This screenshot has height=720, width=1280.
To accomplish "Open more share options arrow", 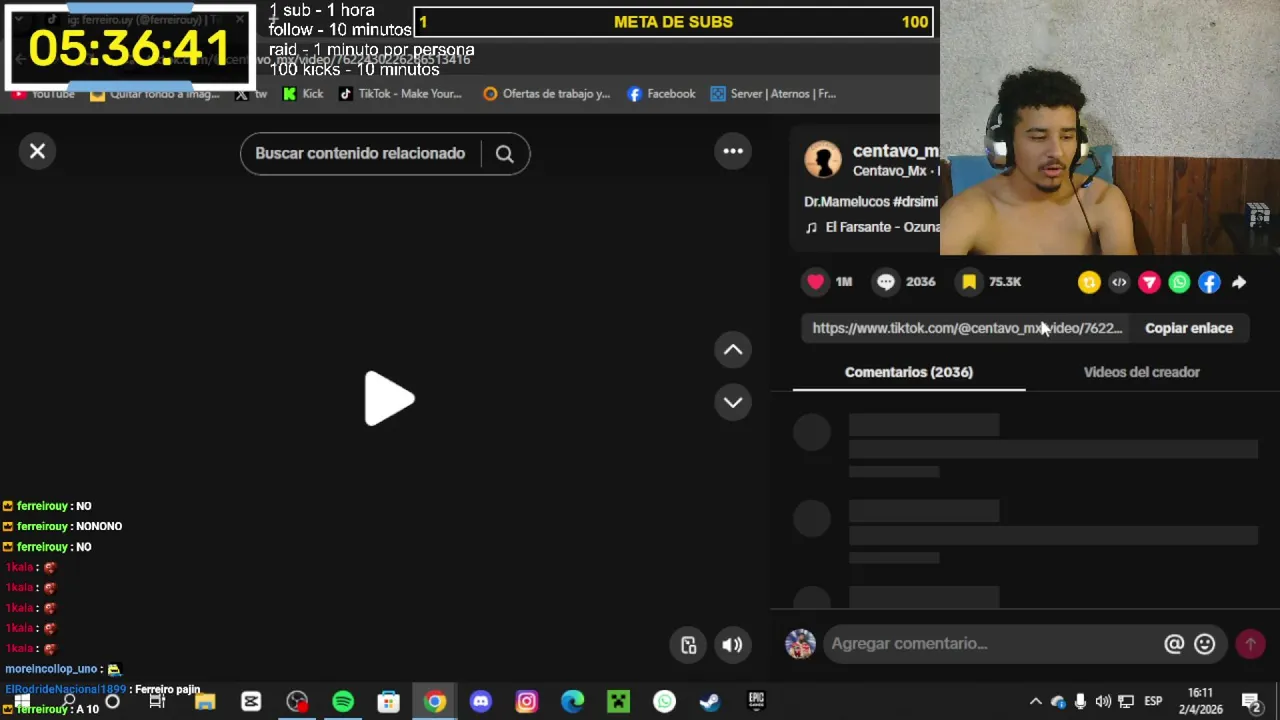I will point(1239,283).
